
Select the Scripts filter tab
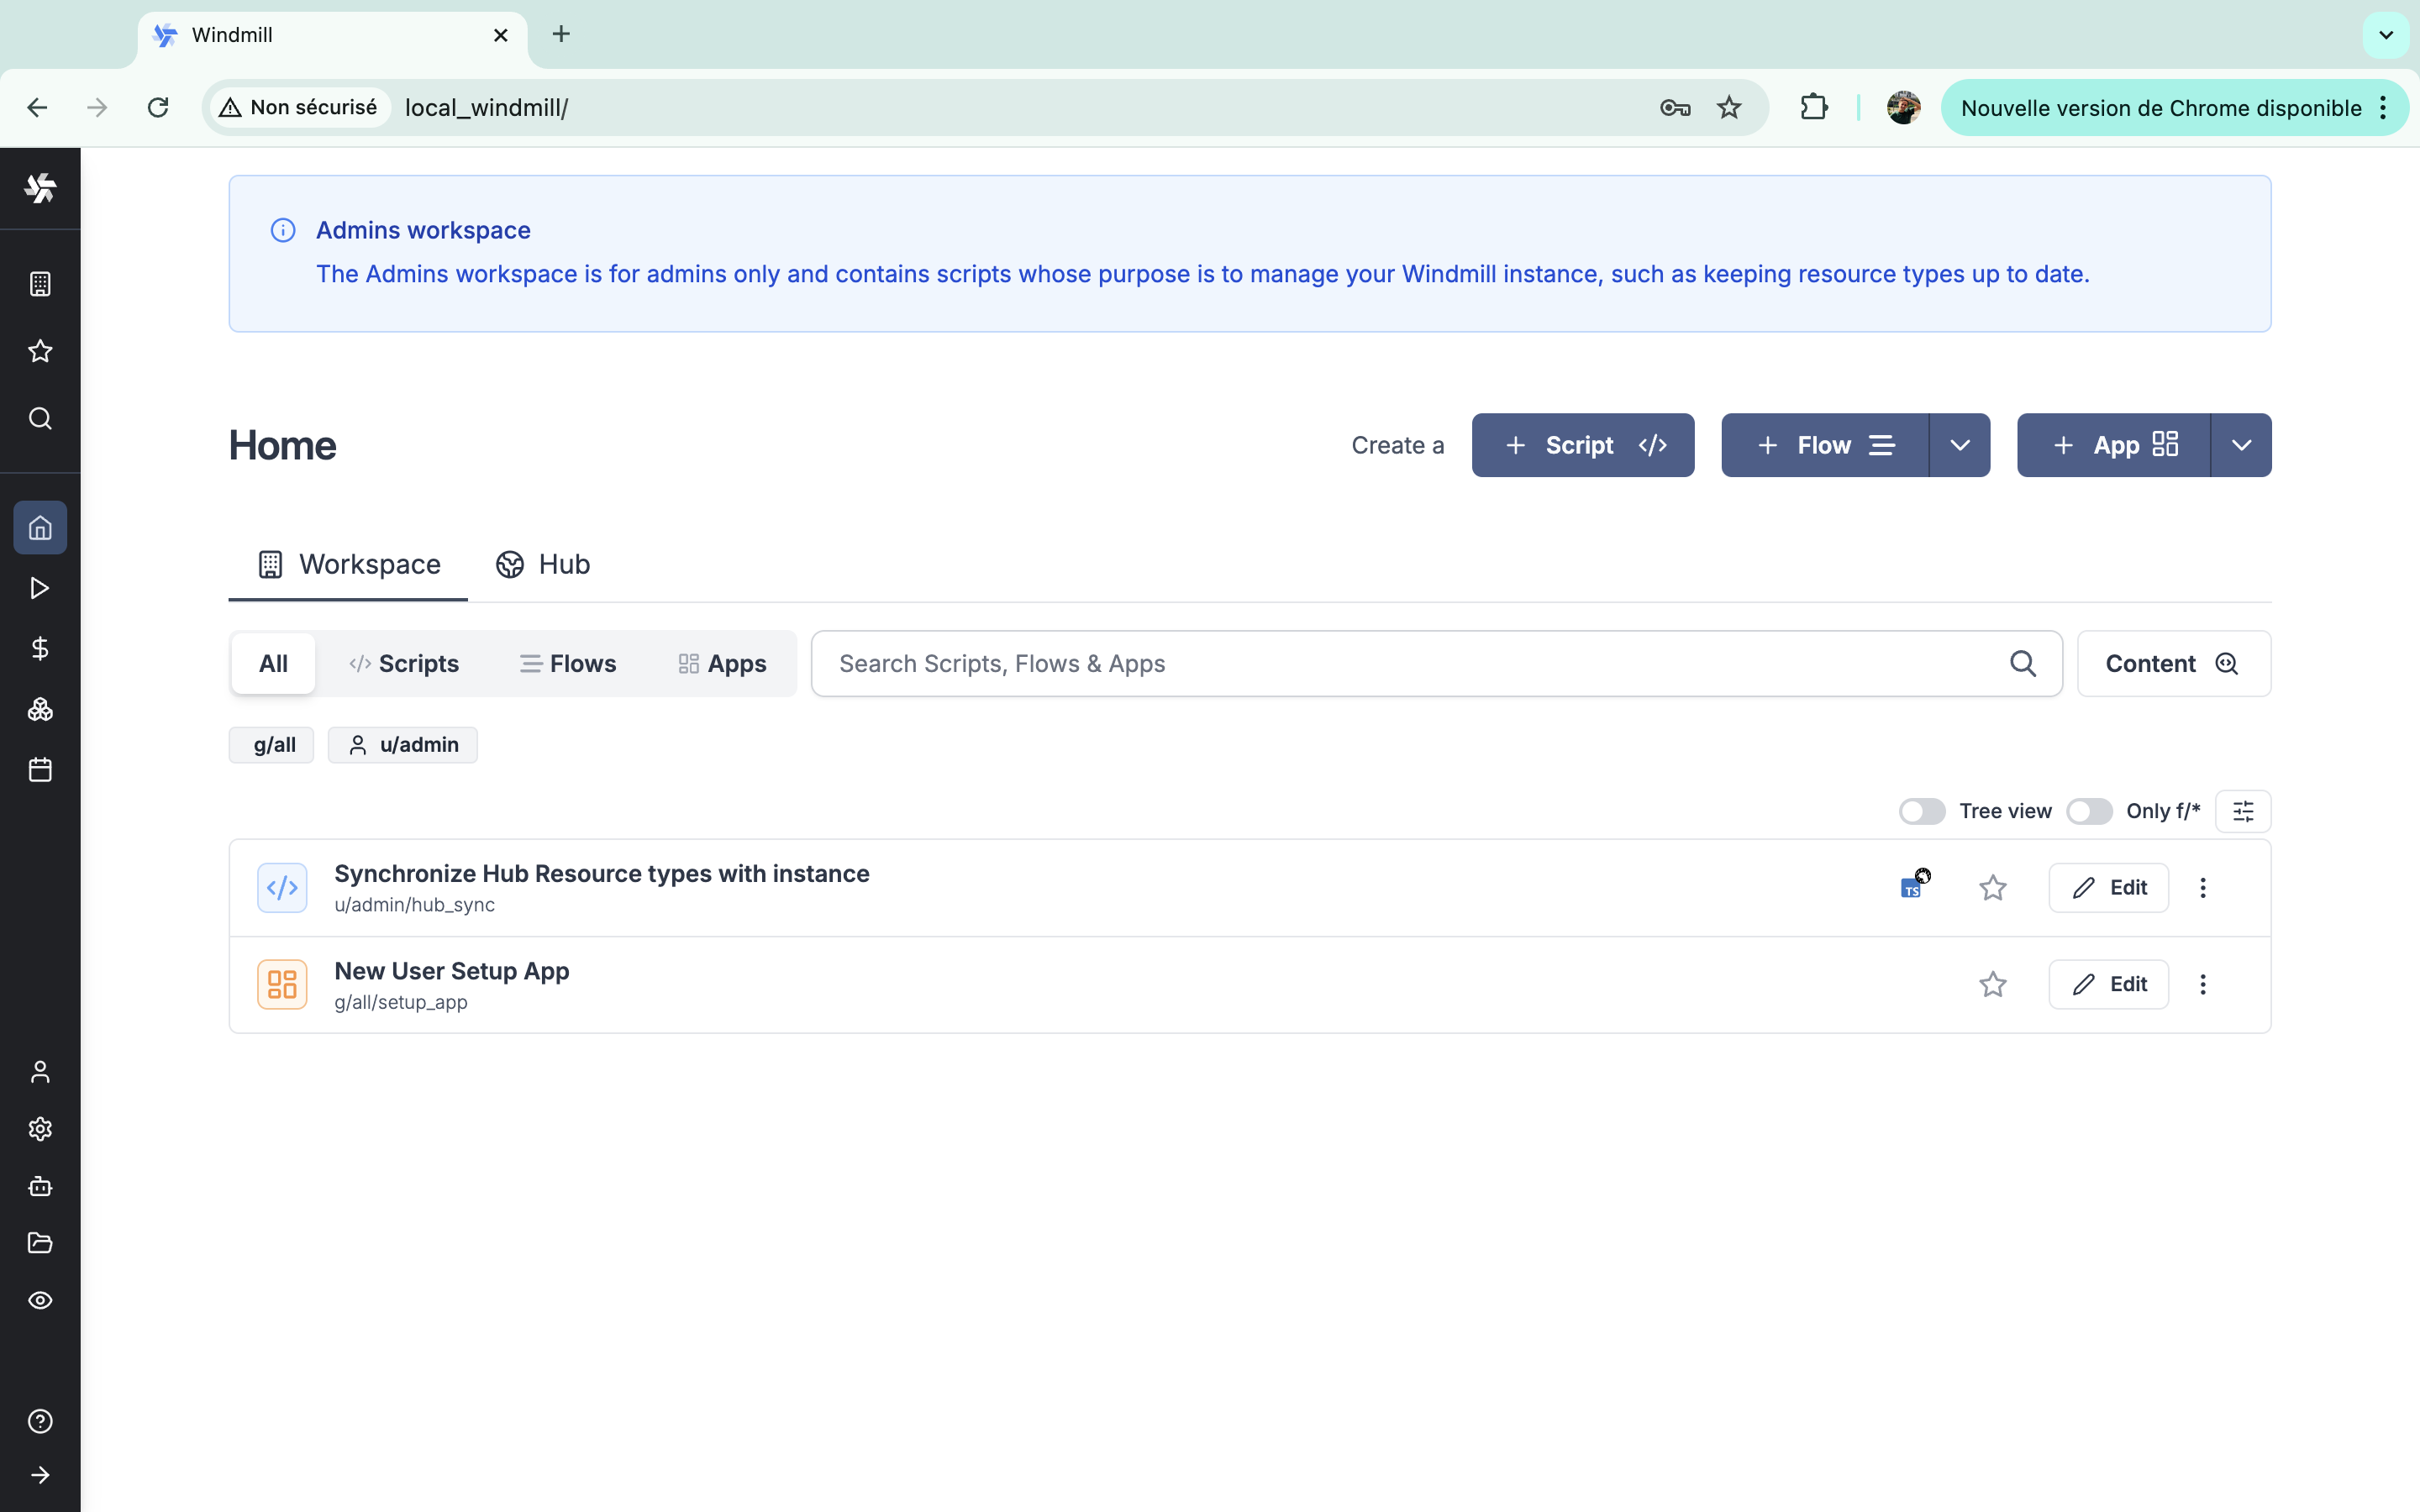coord(403,663)
